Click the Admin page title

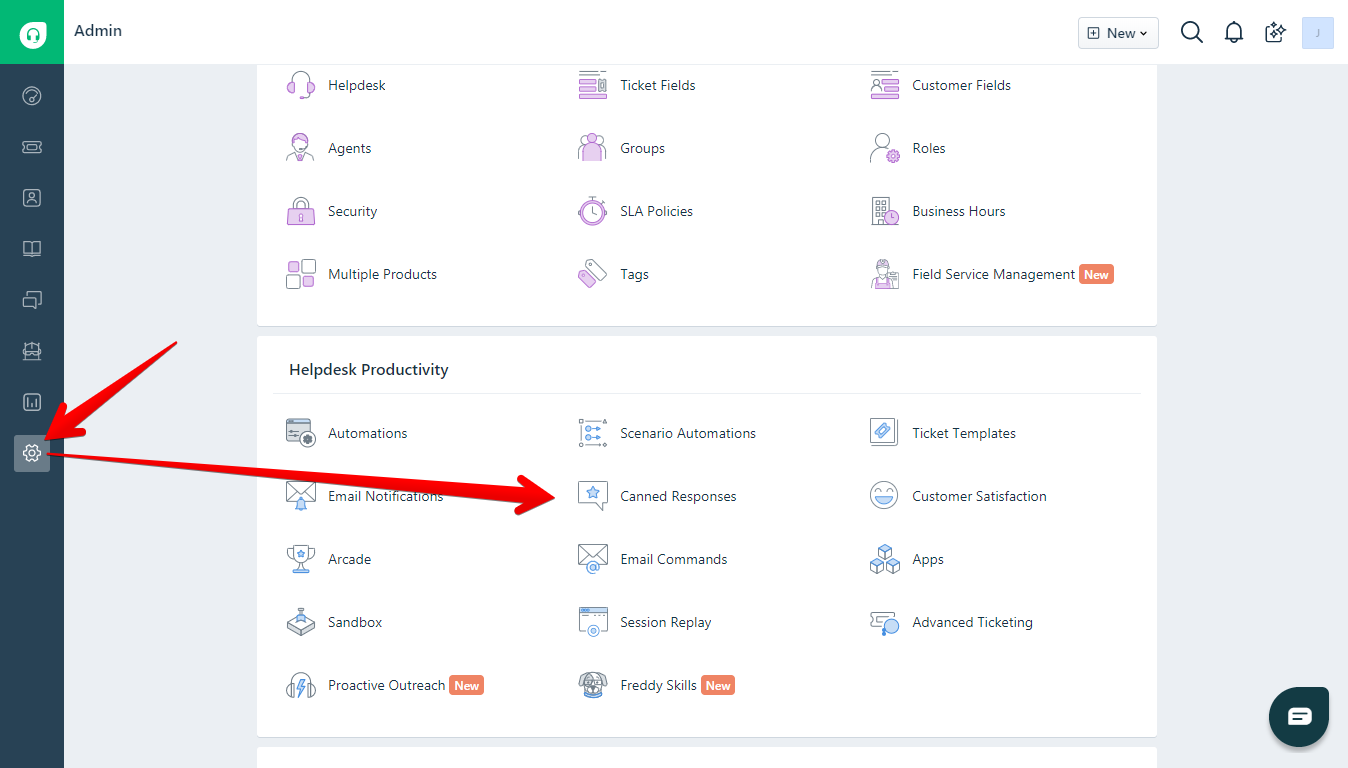coord(98,31)
